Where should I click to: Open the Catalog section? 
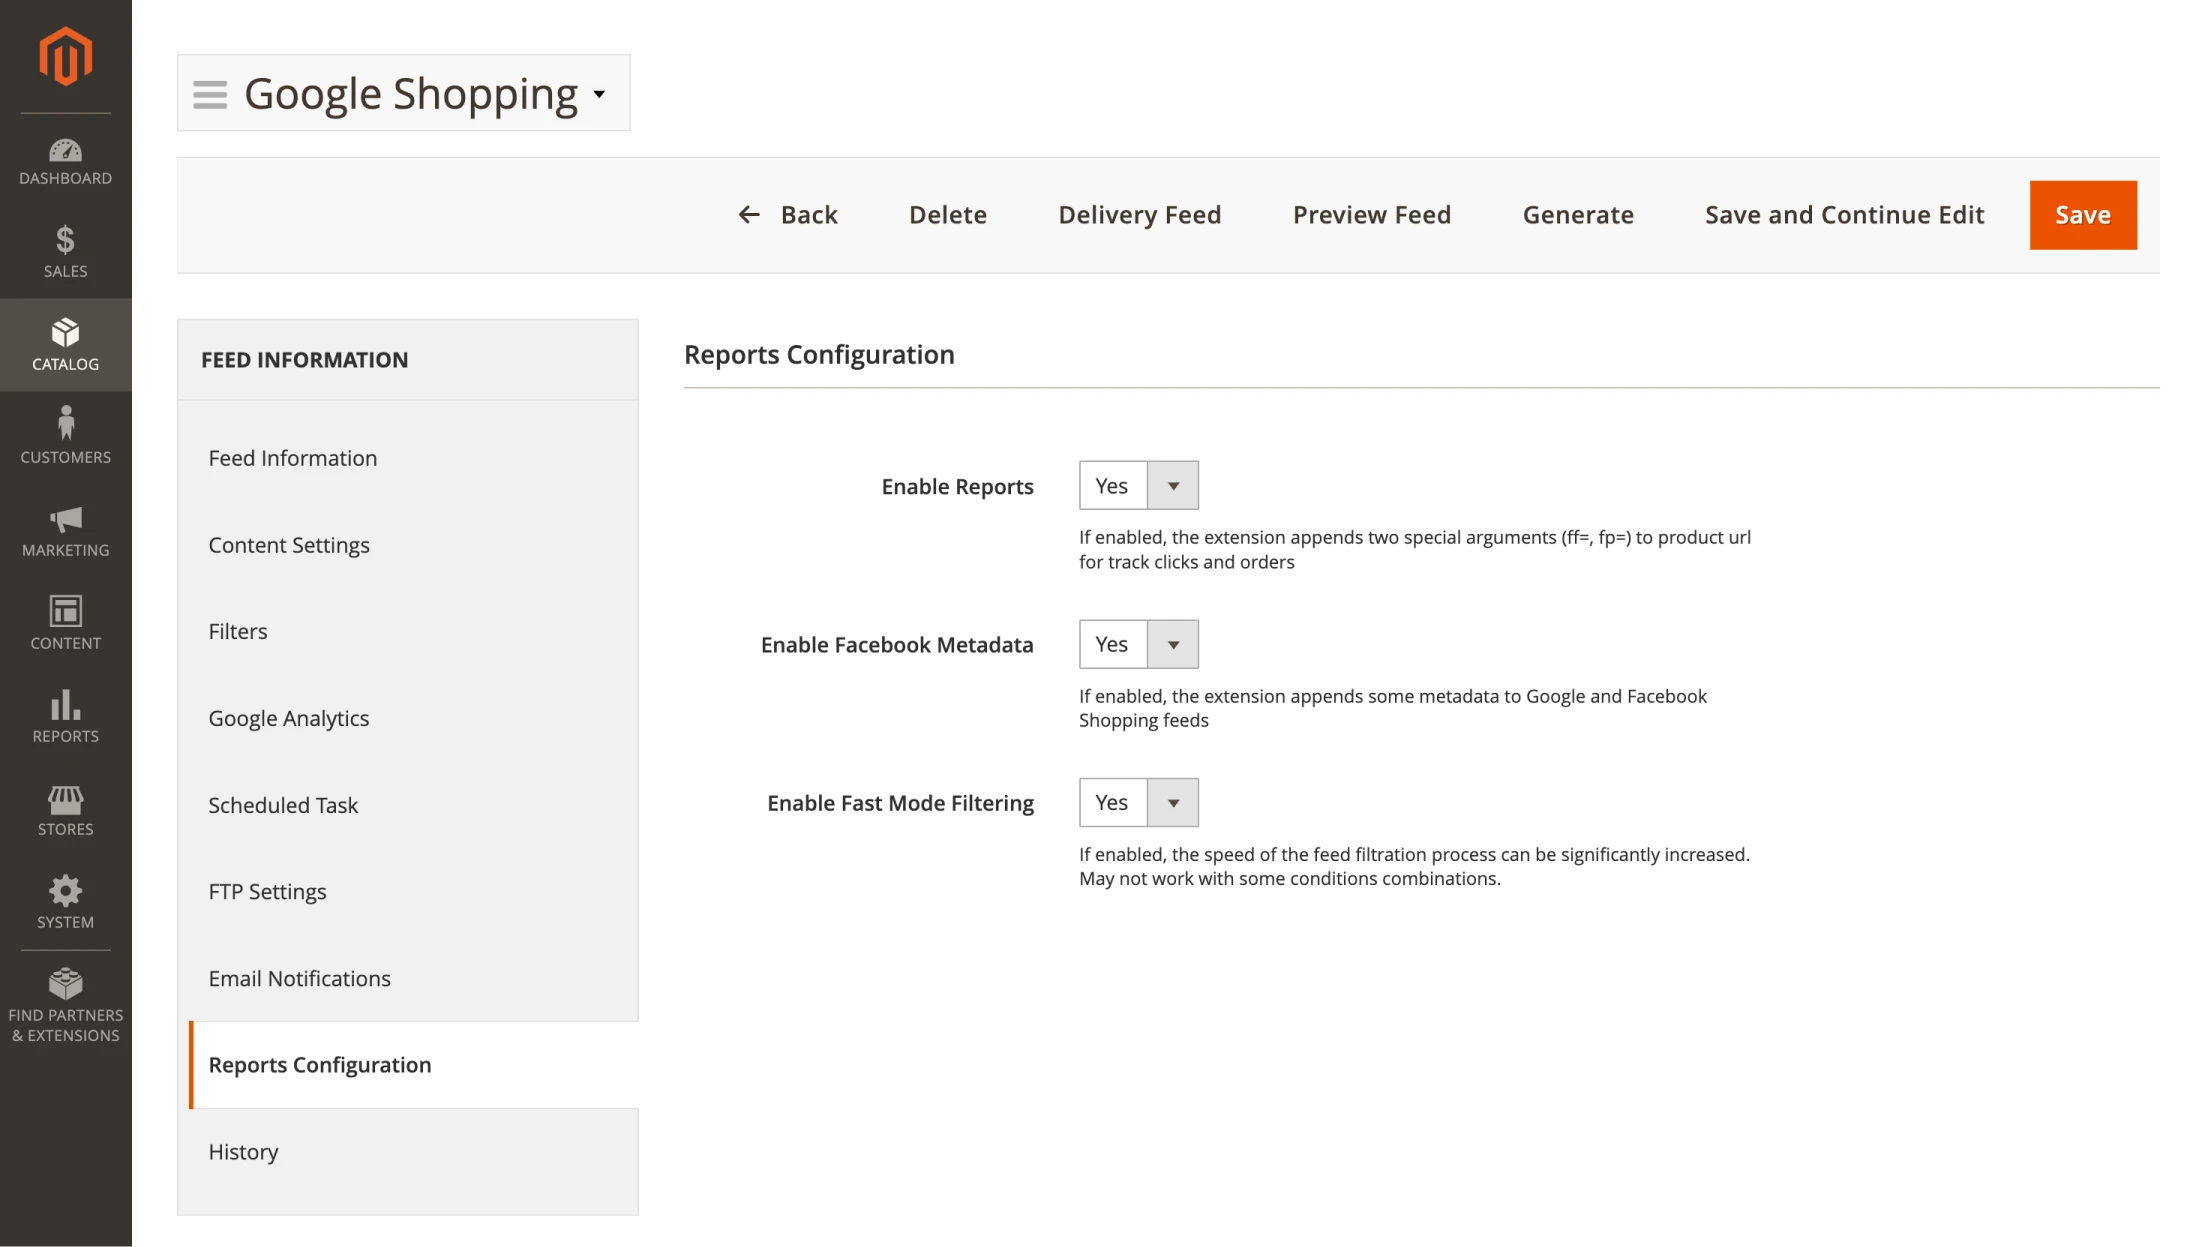pos(65,343)
